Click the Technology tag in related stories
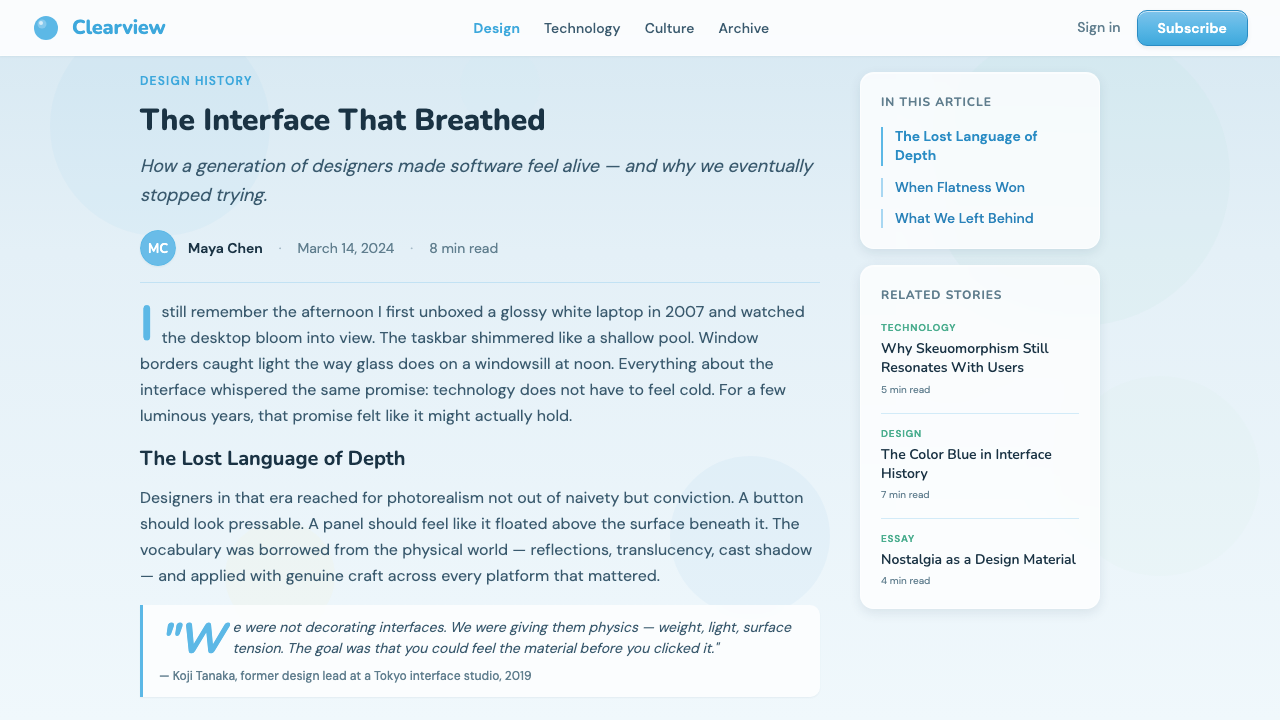1280x720 pixels. pos(918,328)
